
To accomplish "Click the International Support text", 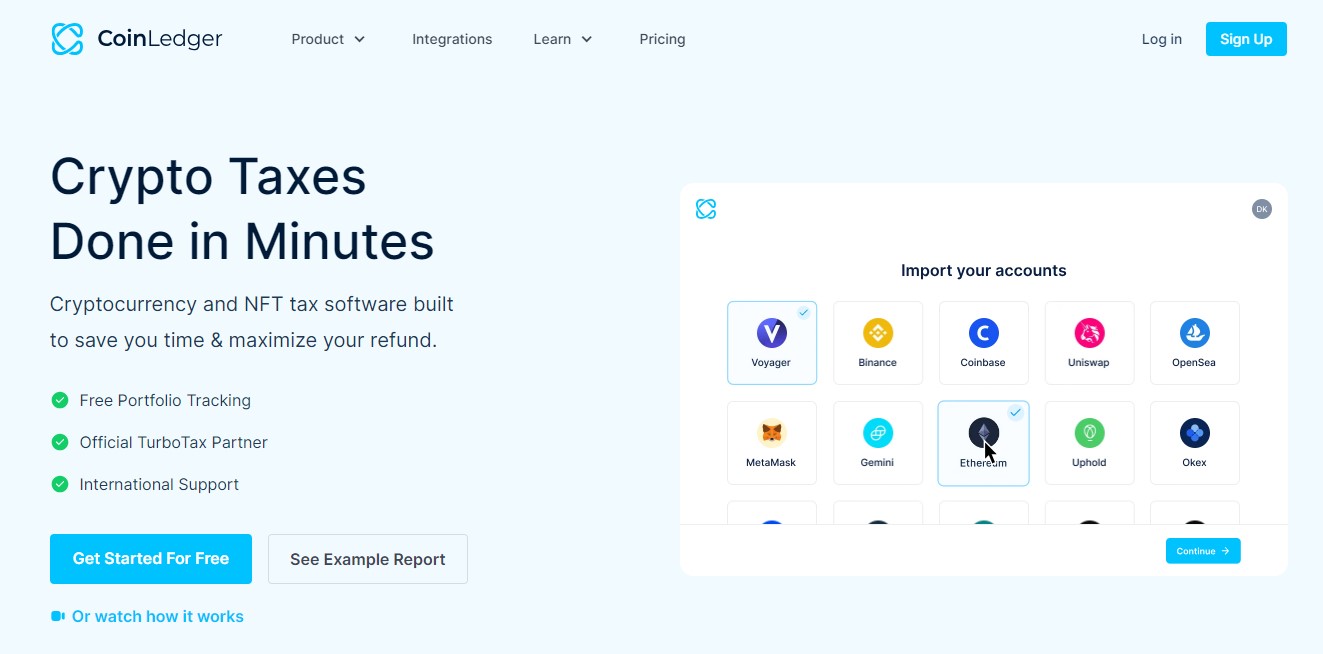I will (x=159, y=484).
